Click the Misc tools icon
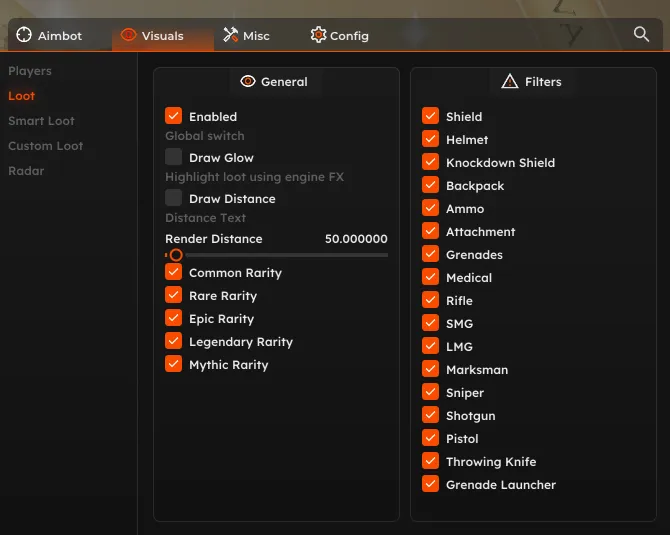 tap(230, 35)
